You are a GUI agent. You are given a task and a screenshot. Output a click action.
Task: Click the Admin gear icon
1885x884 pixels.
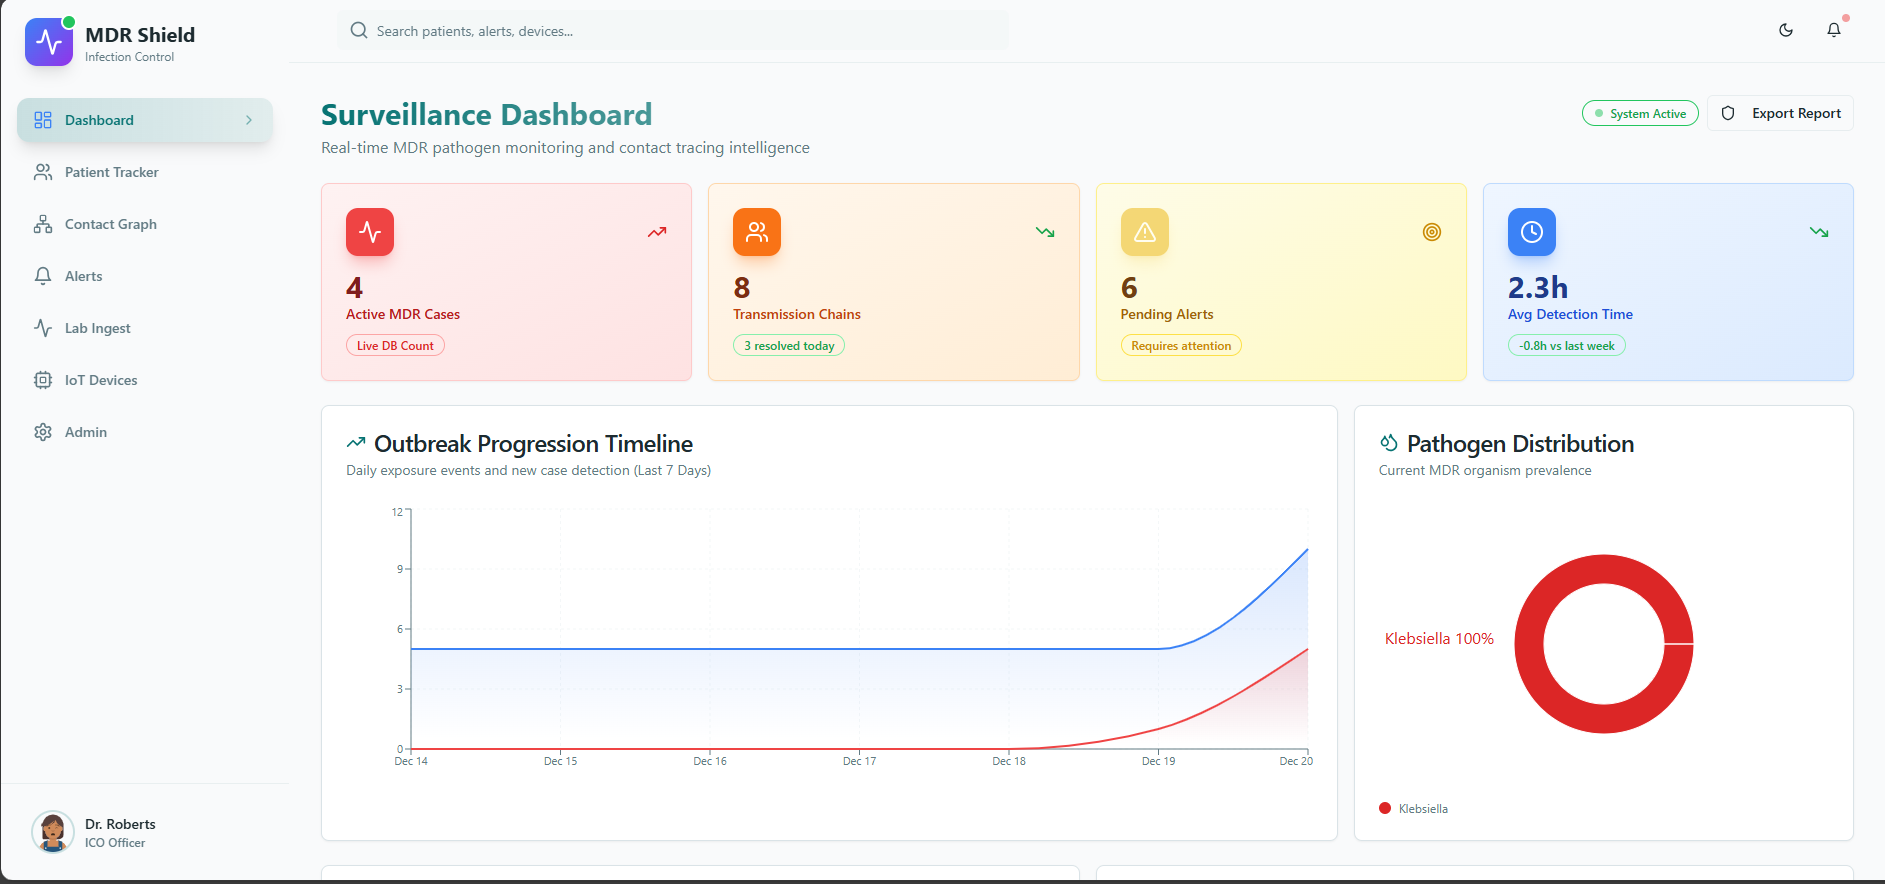[x=43, y=432]
